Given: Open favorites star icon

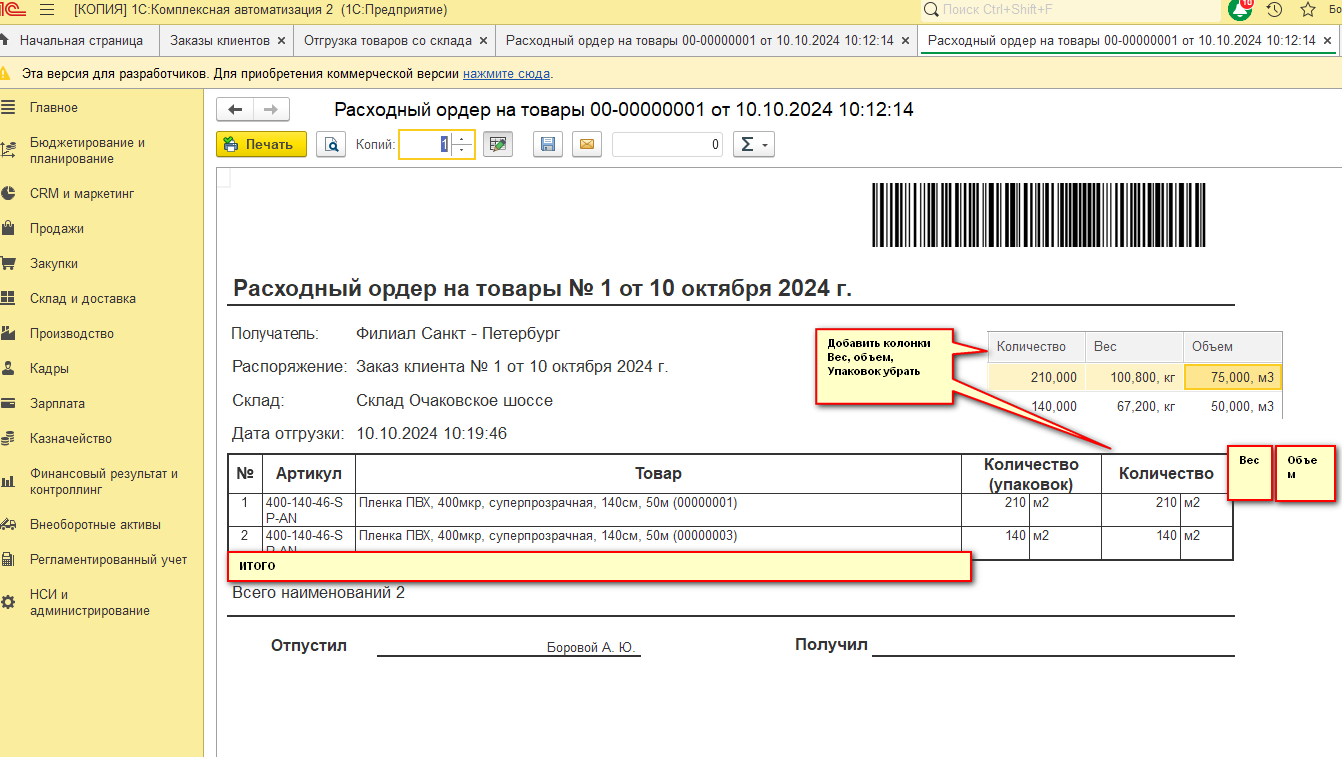Looking at the screenshot, I should pos(1307,10).
